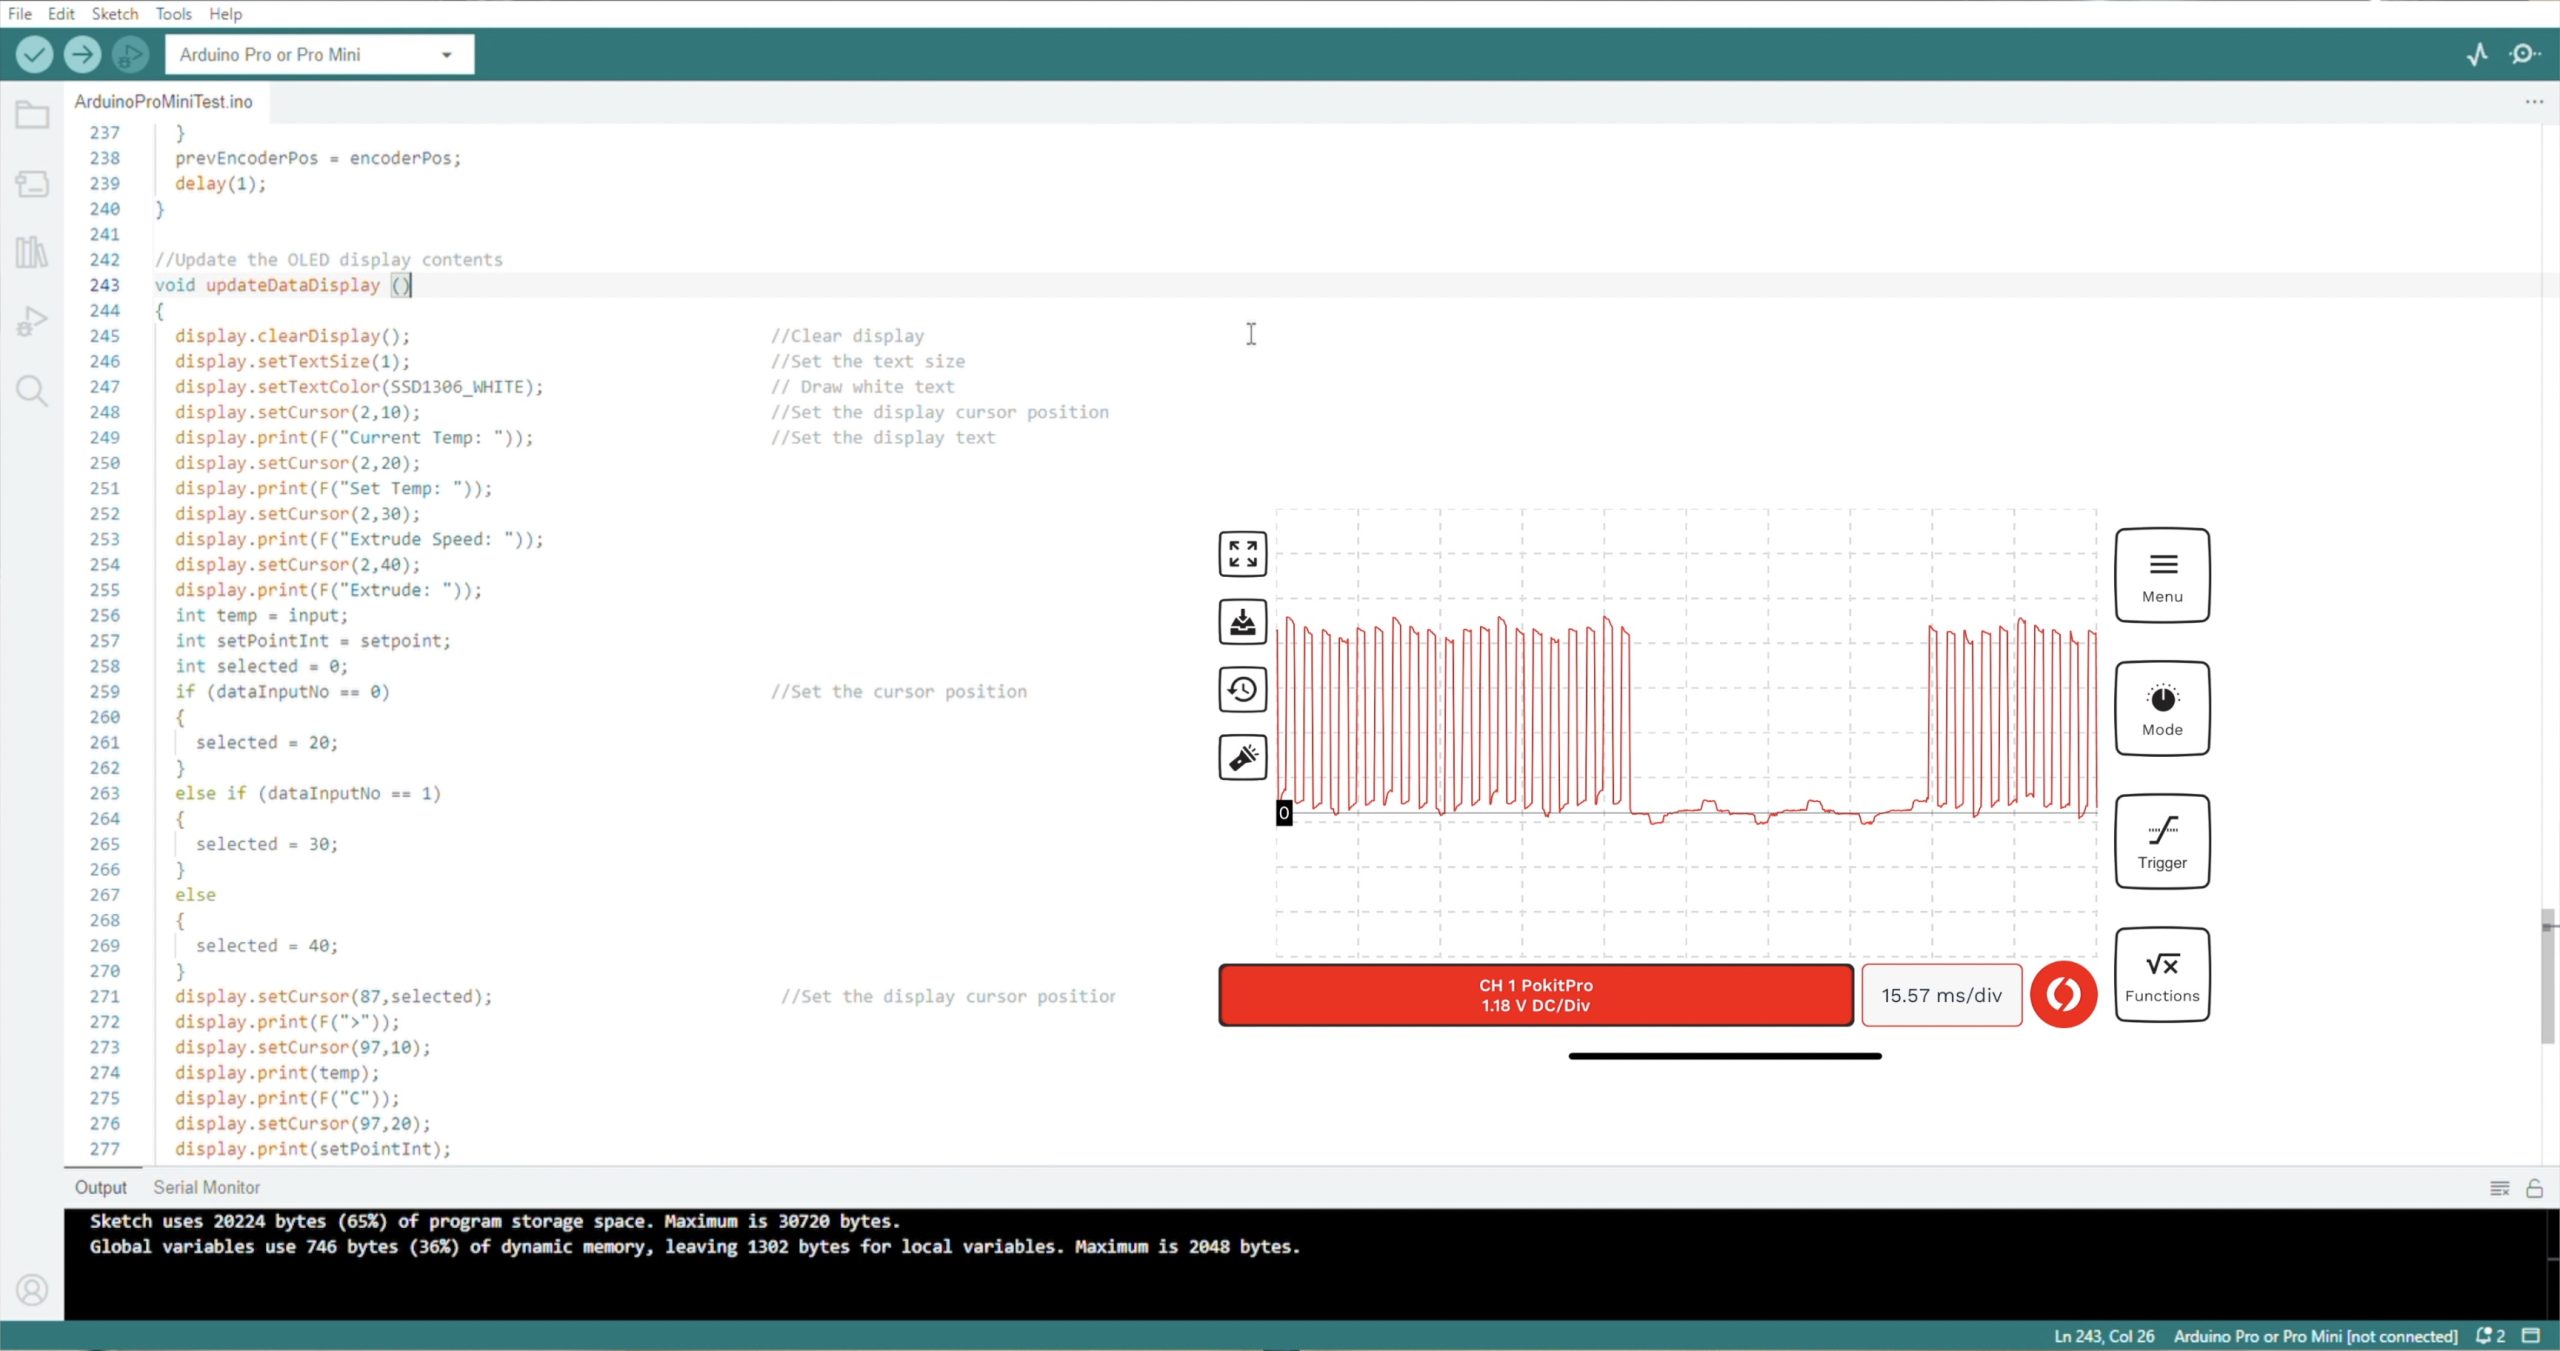Click the Upload arrow button
Viewport: 2560px width, 1351px height.
pos(82,54)
